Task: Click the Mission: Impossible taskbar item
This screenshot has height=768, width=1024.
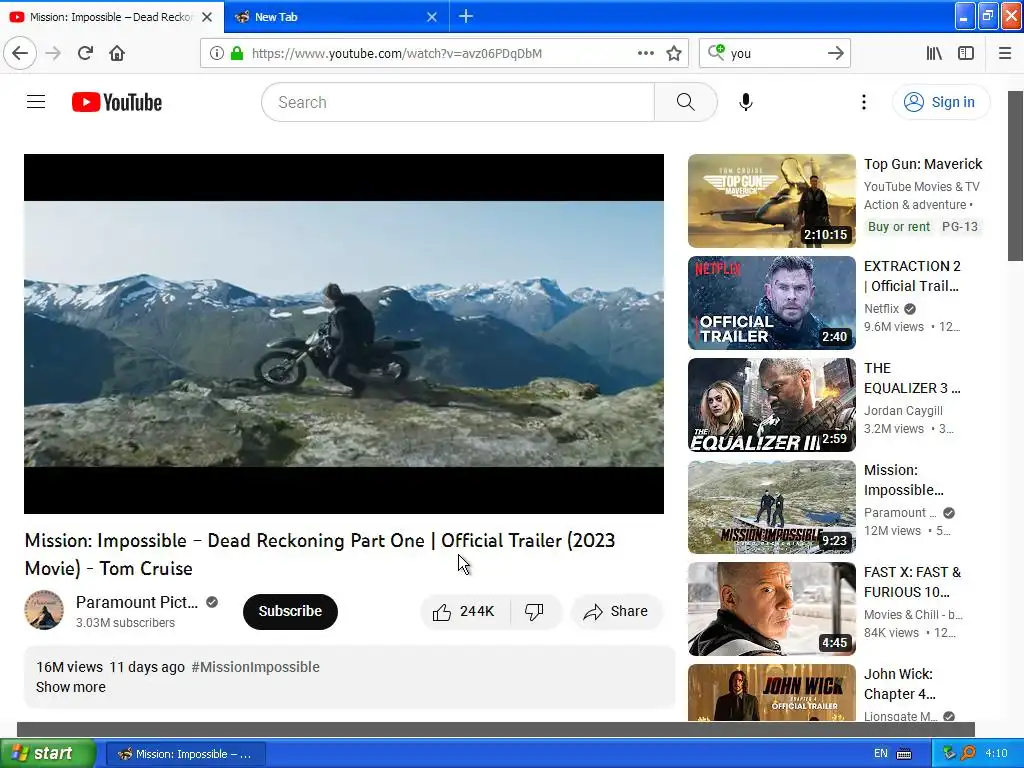Action: pos(185,754)
